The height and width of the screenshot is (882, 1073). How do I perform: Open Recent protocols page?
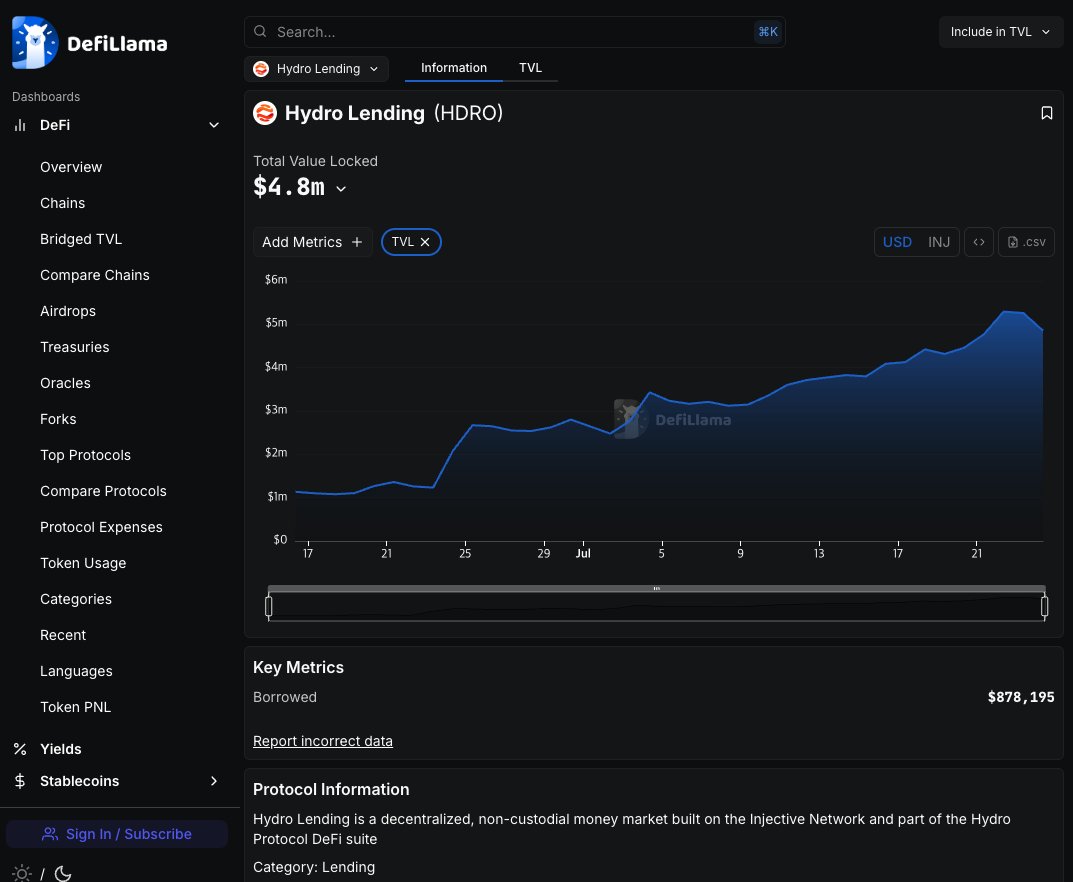pyautogui.click(x=63, y=636)
